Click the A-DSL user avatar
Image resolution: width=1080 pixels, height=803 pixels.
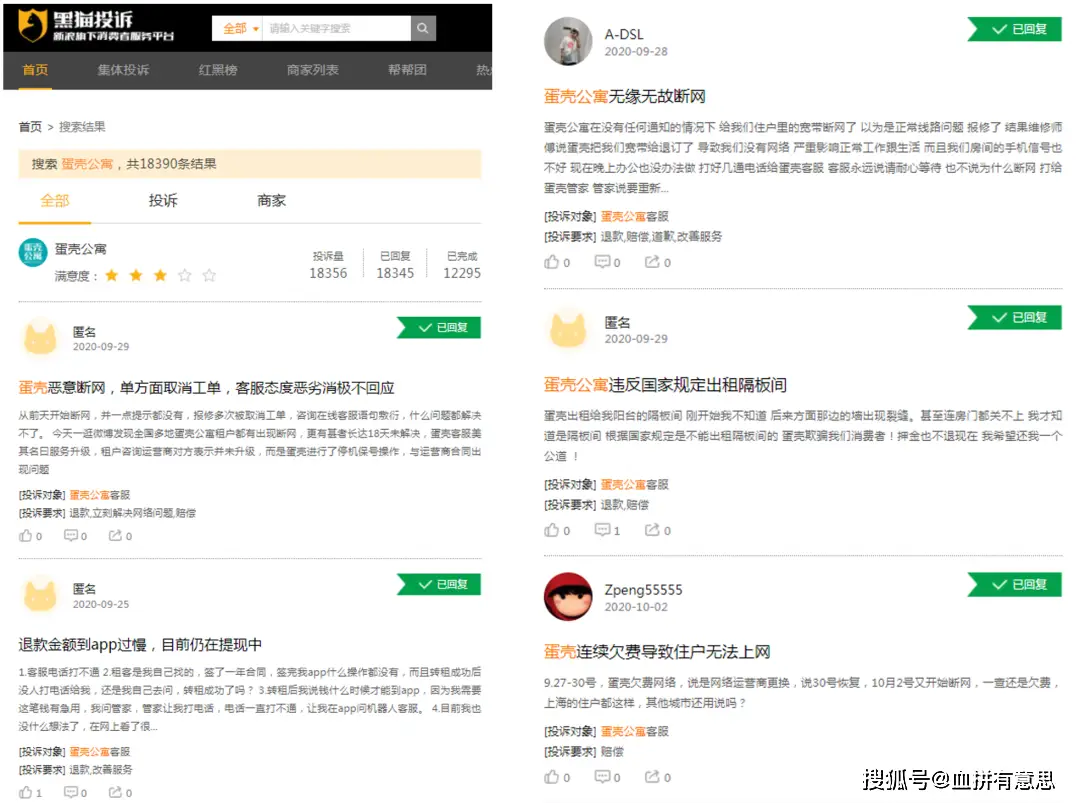point(568,41)
